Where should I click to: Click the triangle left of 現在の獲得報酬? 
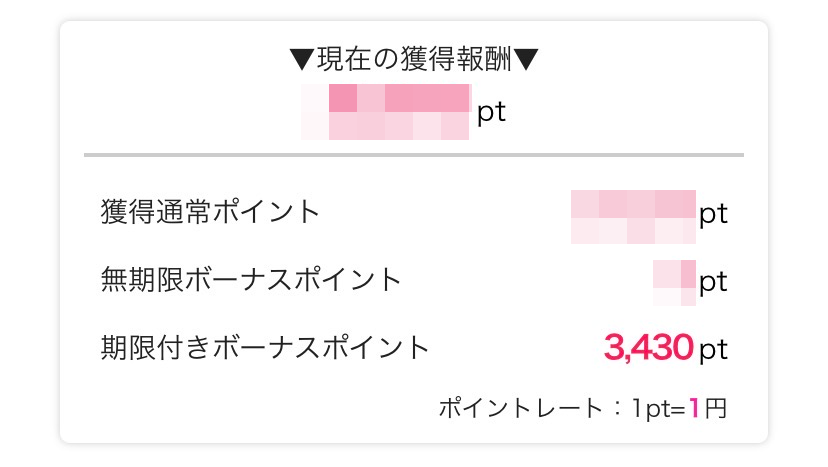[302, 61]
